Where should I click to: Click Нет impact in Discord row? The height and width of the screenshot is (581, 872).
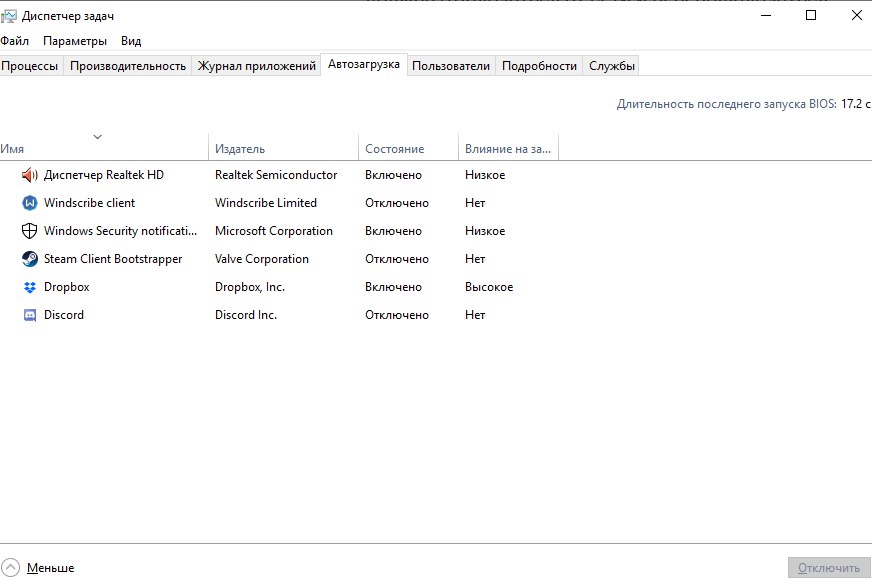tap(475, 315)
